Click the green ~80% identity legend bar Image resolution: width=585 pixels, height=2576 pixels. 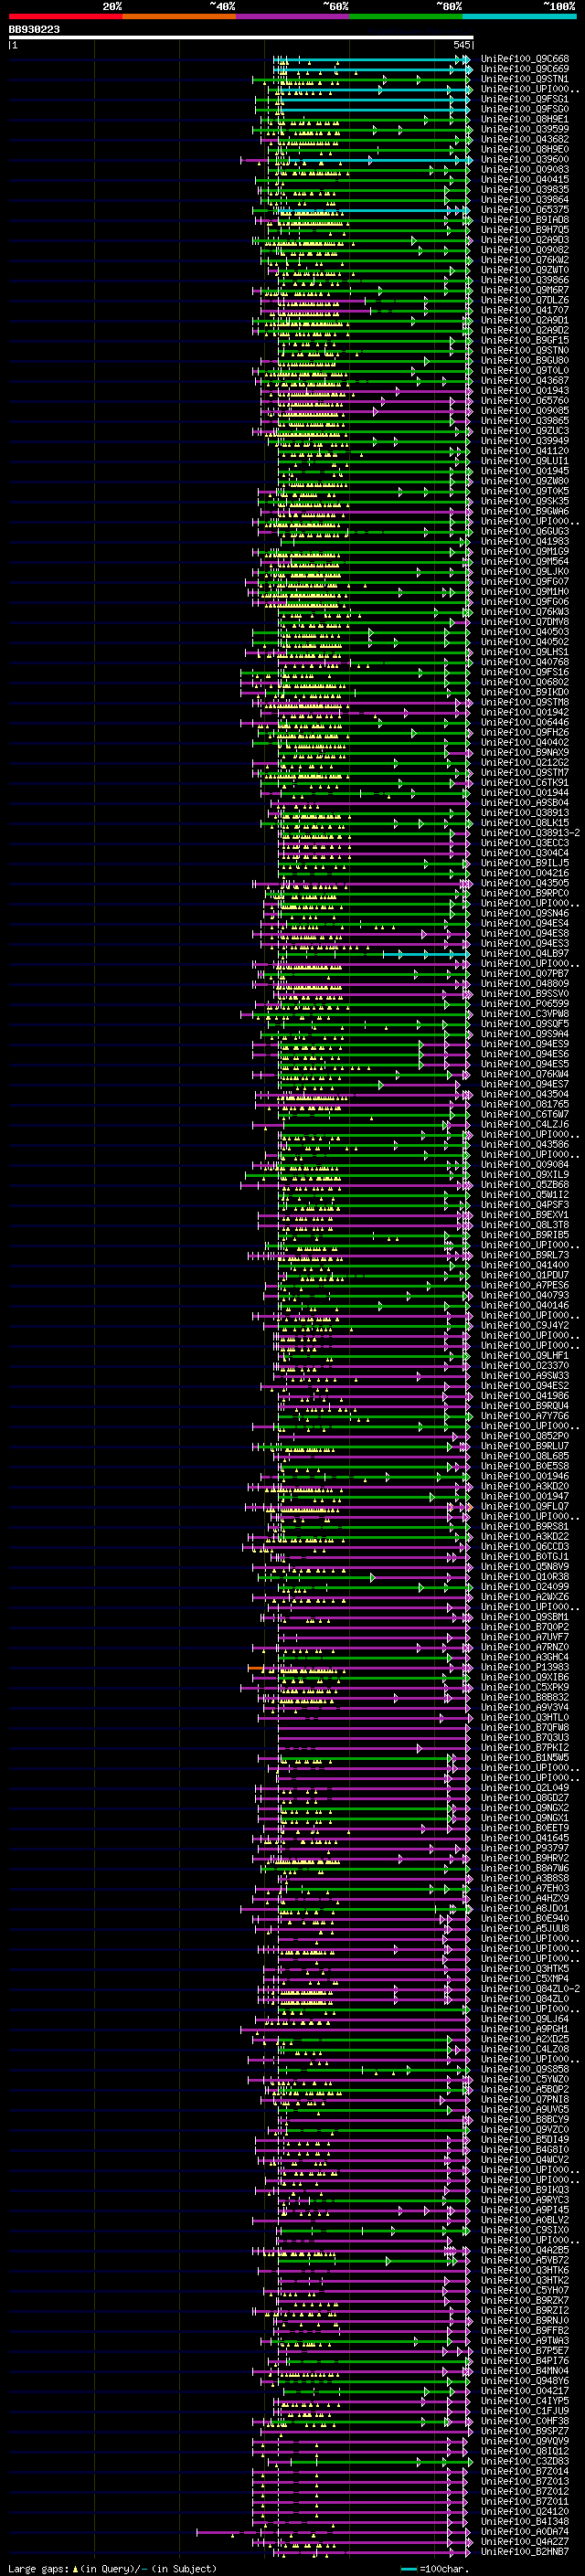406,16
